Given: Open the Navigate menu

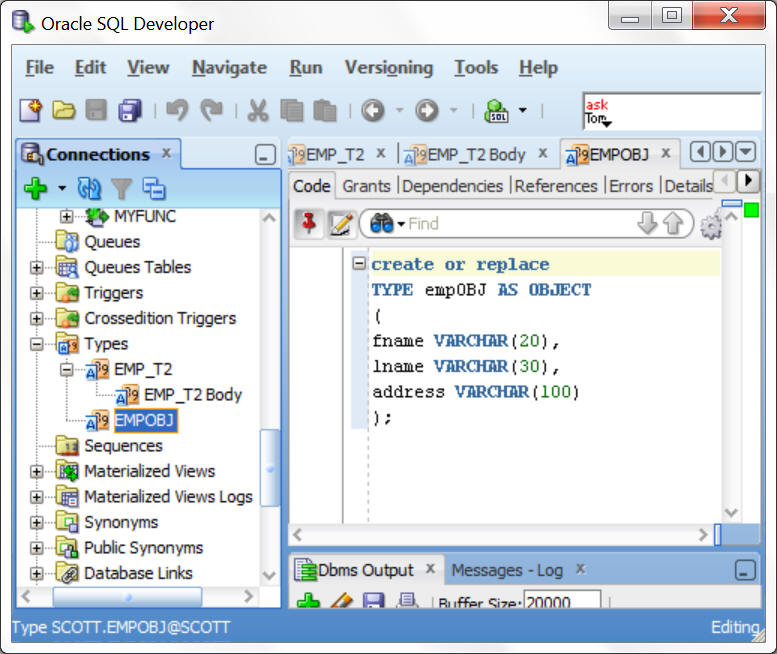Looking at the screenshot, I should click(229, 67).
